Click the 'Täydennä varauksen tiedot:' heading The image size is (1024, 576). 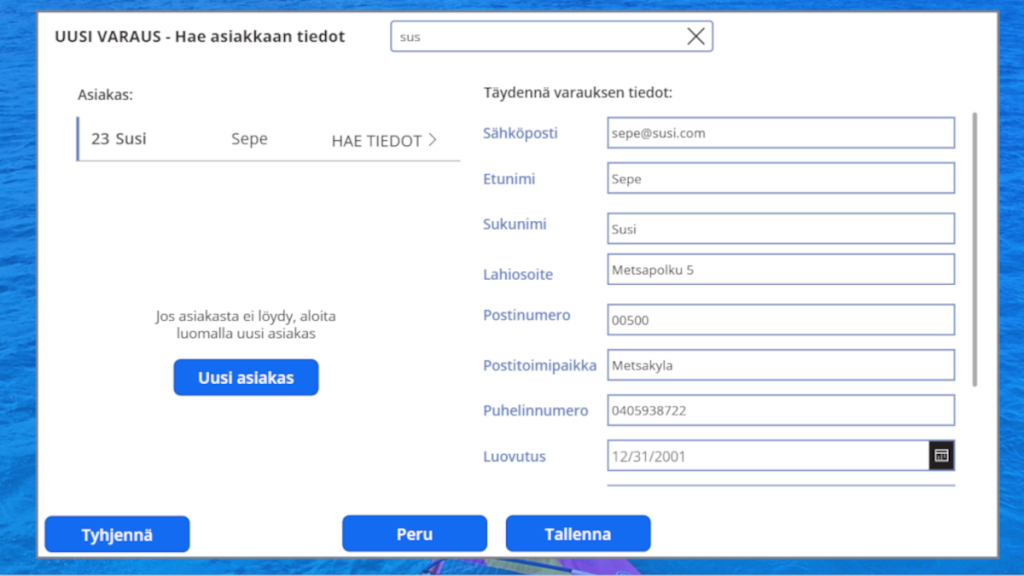578,93
